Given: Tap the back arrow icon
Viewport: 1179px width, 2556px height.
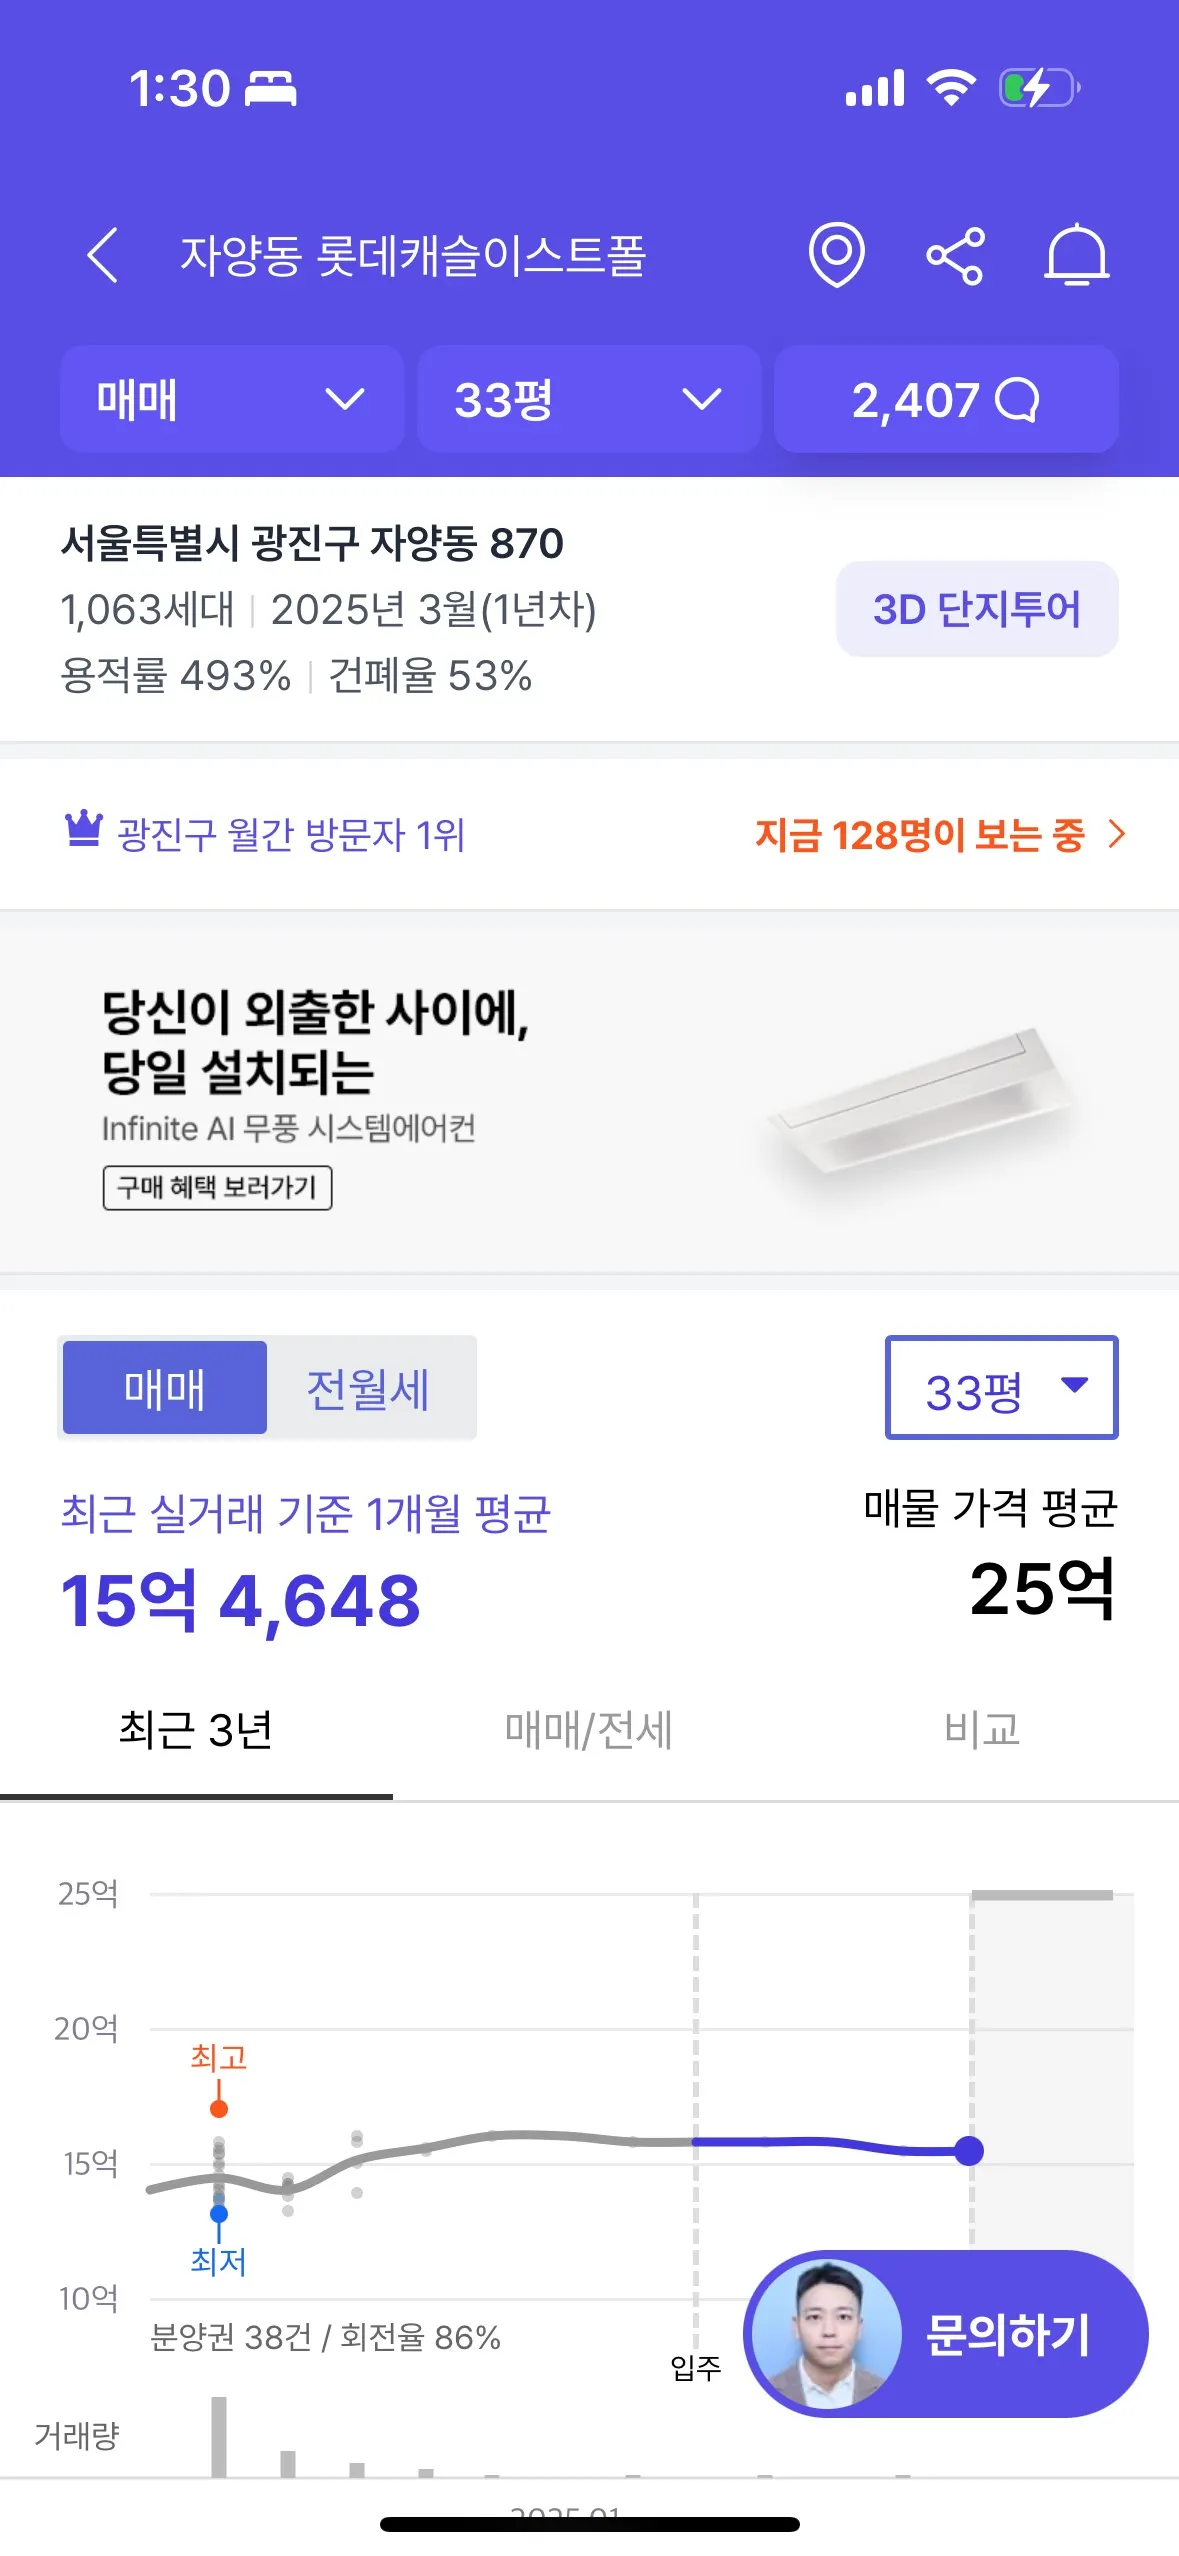Looking at the screenshot, I should coord(103,255).
